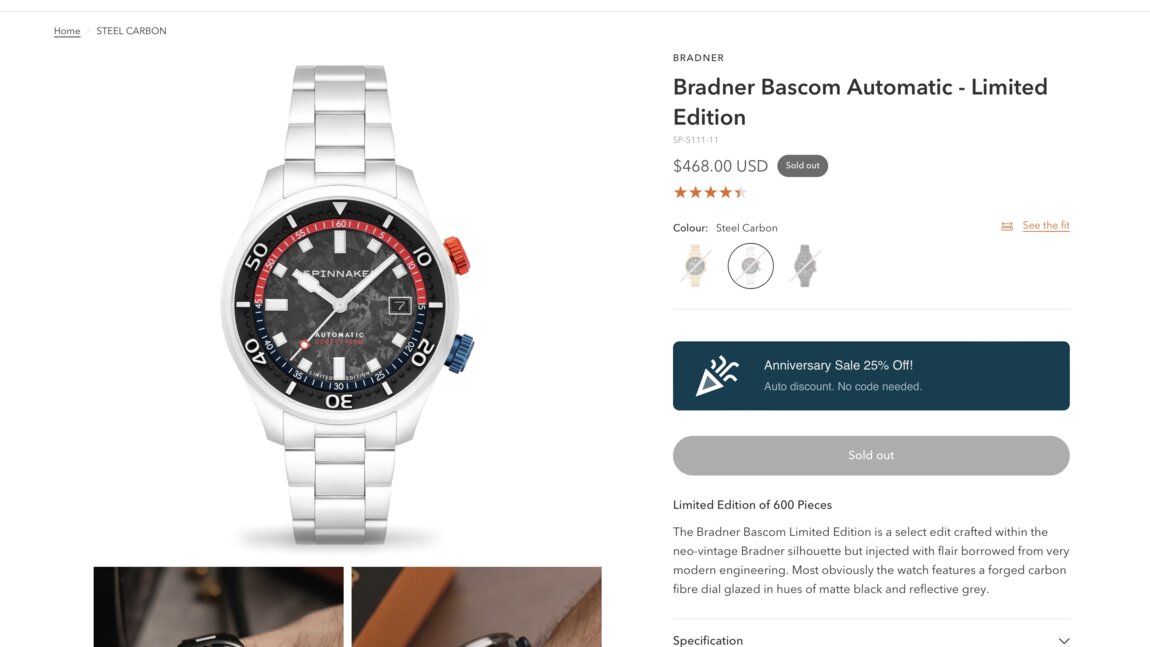Image resolution: width=1150 pixels, height=647 pixels.
Task: Click the party popper icon in sale banner
Action: (717, 376)
